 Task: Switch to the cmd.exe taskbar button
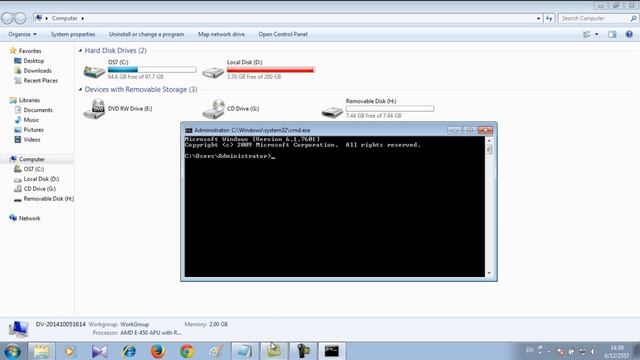[331, 351]
